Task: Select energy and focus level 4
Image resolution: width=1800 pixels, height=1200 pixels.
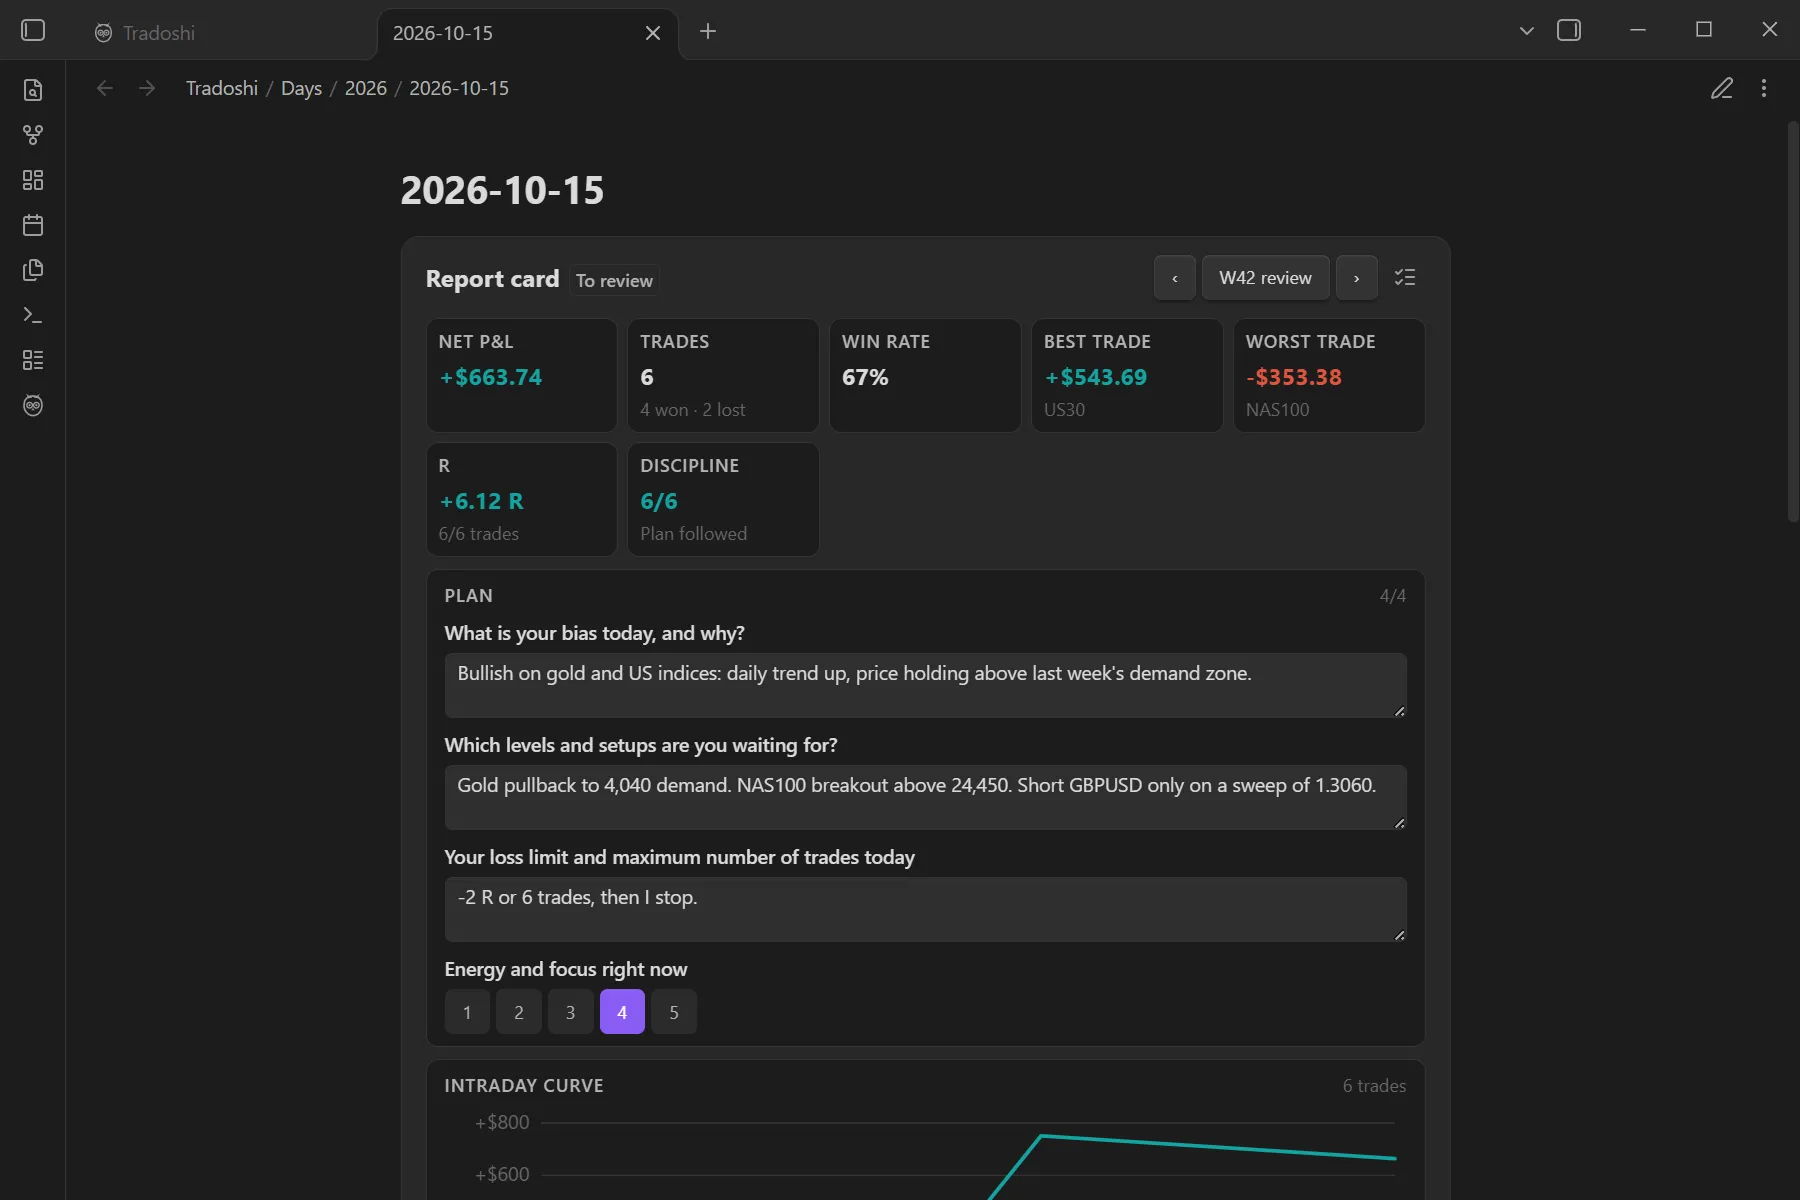Action: (622, 1012)
